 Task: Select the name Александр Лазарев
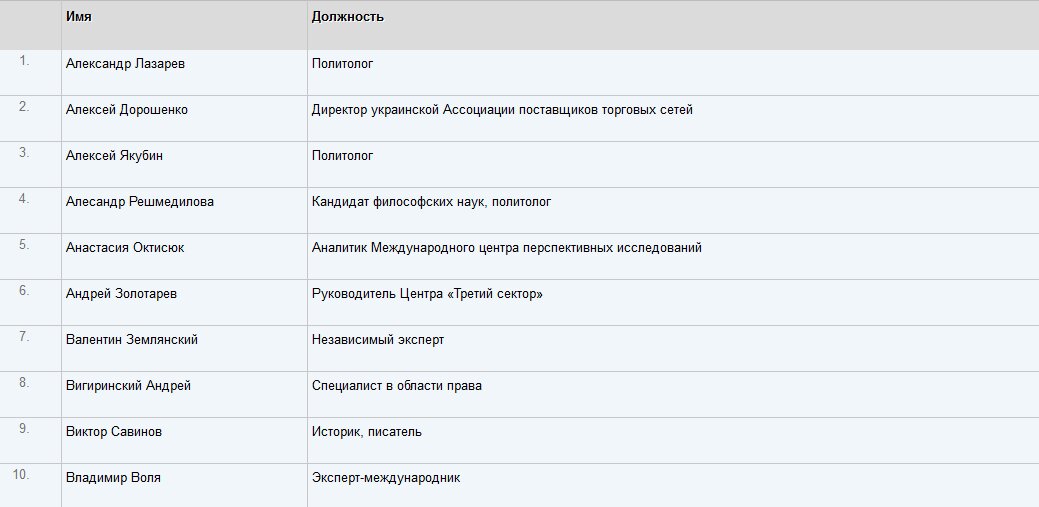click(125, 64)
